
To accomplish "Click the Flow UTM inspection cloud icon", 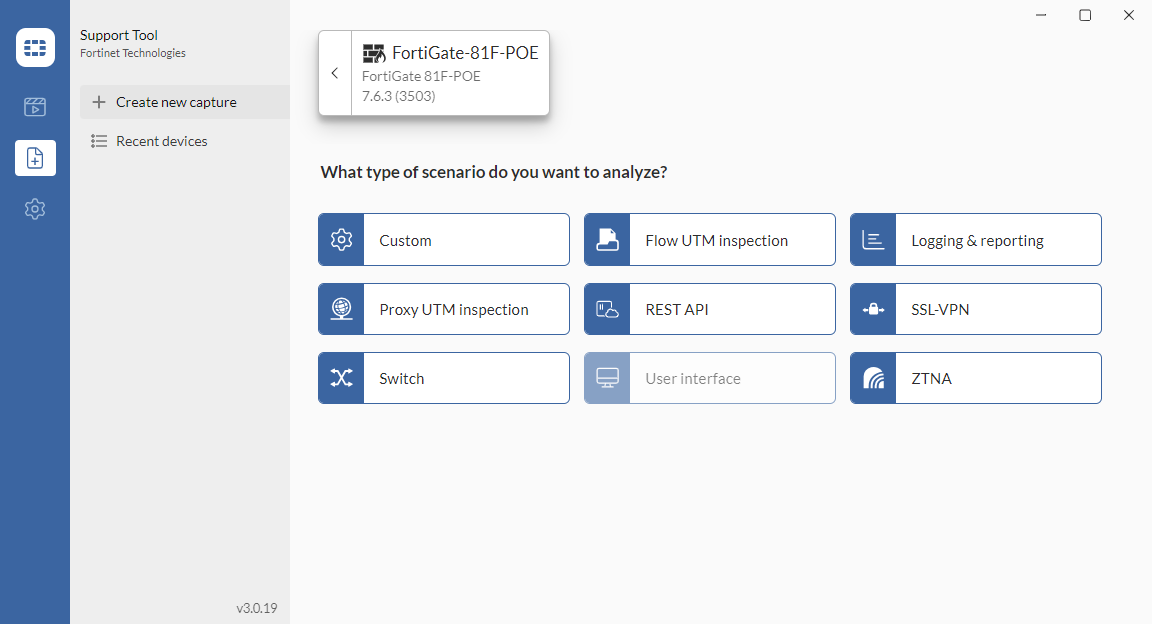I will coord(607,239).
